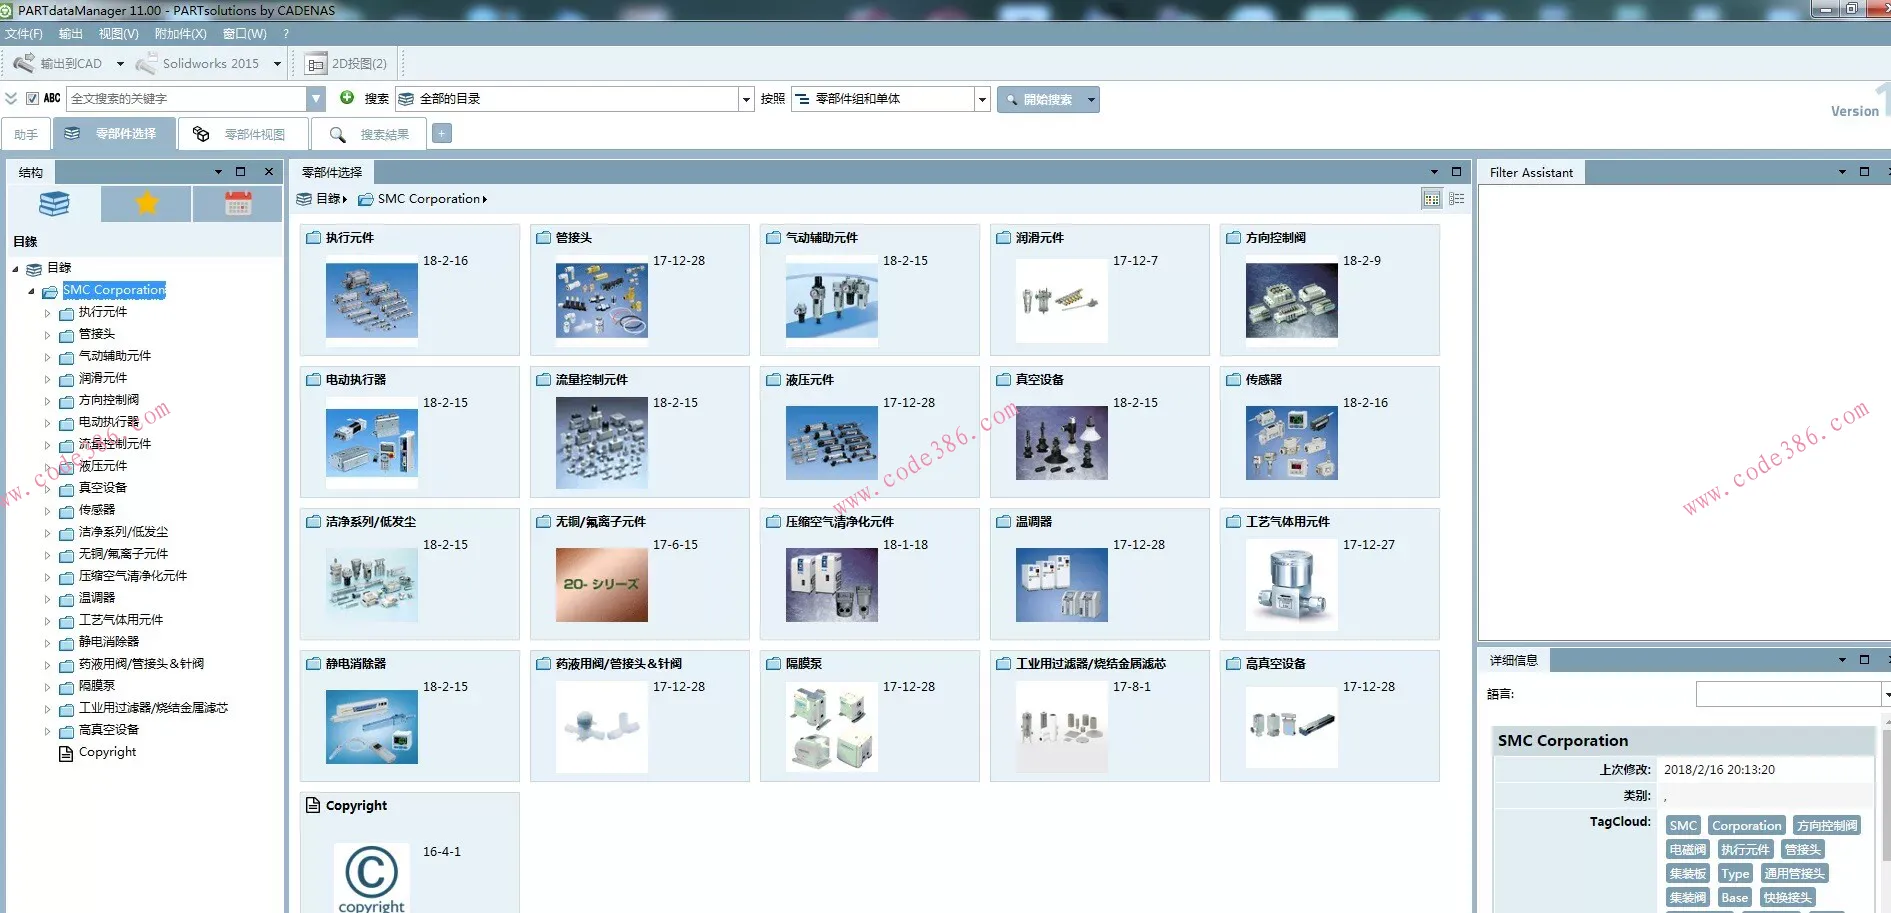Screen dimensions: 1891x913
Task: Open the 附加件(X) menu
Action: pyautogui.click(x=181, y=34)
